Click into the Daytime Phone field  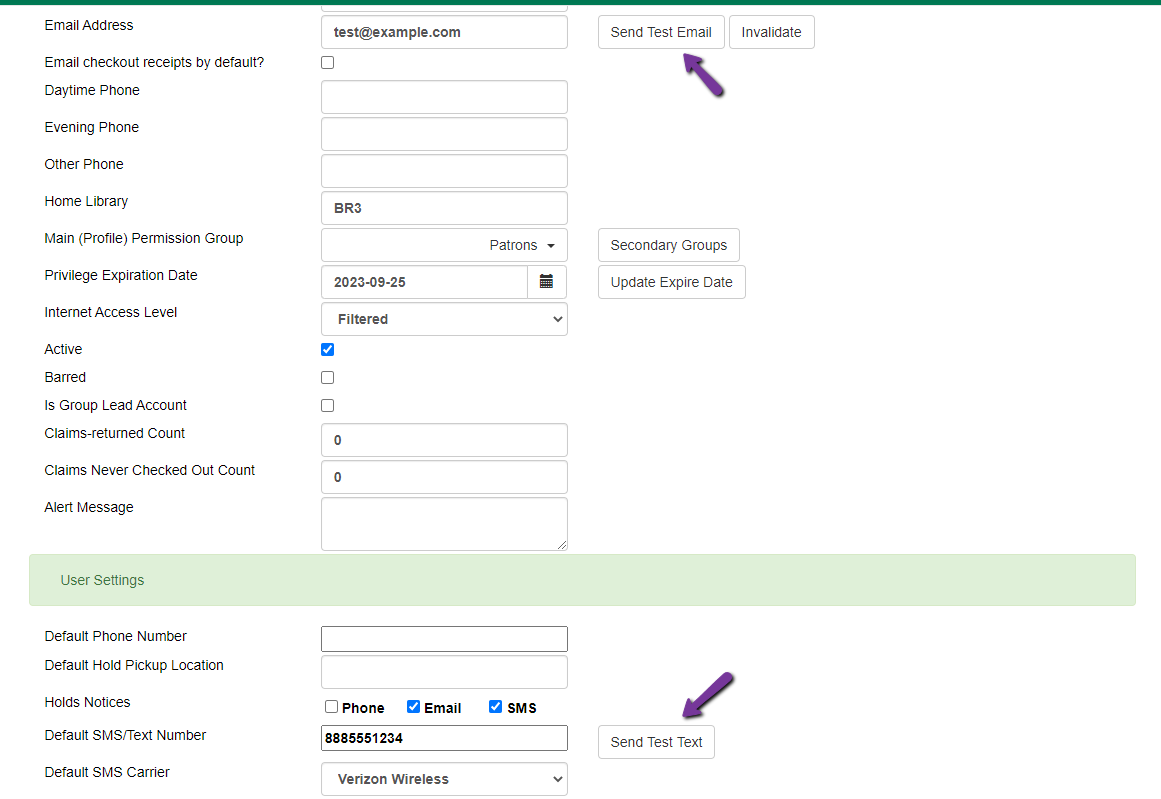tap(444, 97)
